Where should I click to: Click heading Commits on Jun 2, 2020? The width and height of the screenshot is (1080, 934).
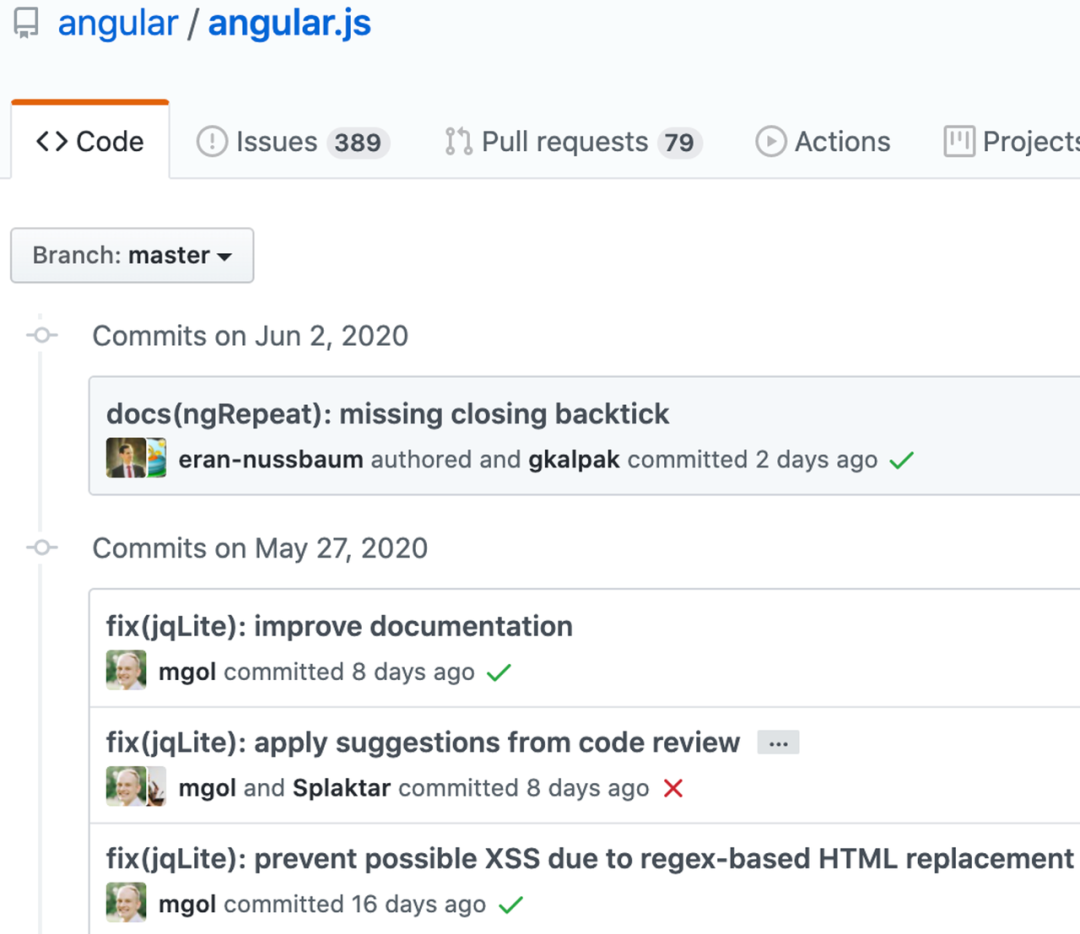[x=250, y=336]
